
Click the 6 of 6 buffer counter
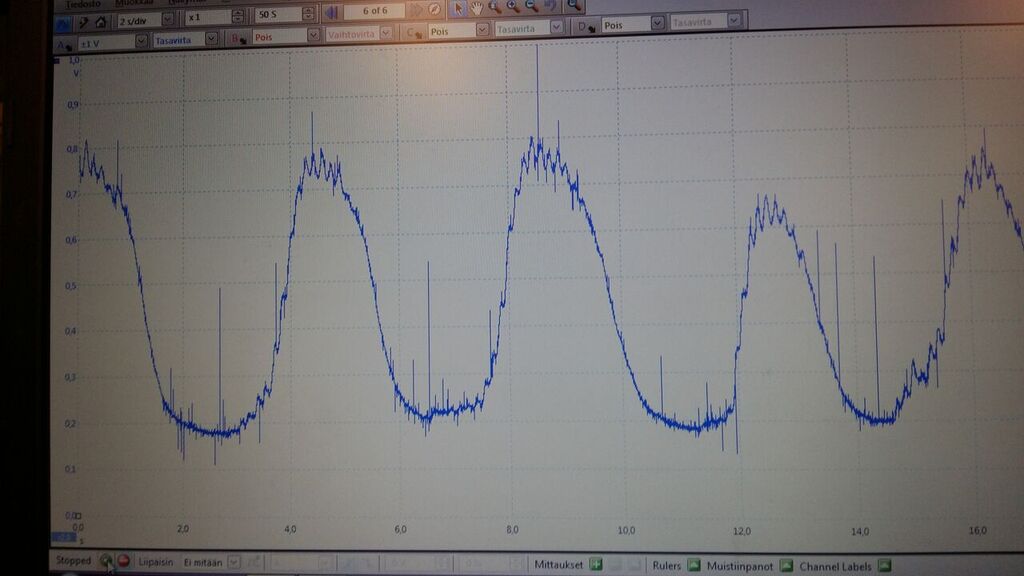click(375, 10)
